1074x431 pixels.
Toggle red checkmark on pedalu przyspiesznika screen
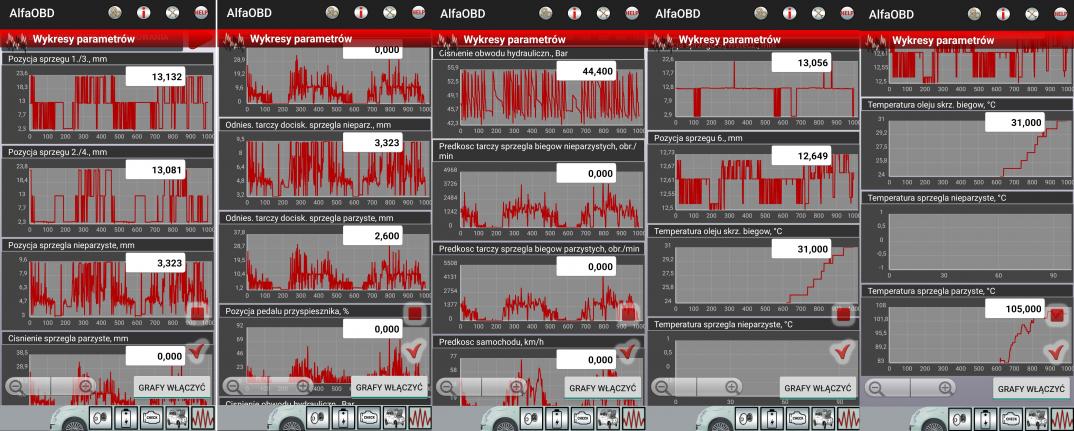[415, 352]
